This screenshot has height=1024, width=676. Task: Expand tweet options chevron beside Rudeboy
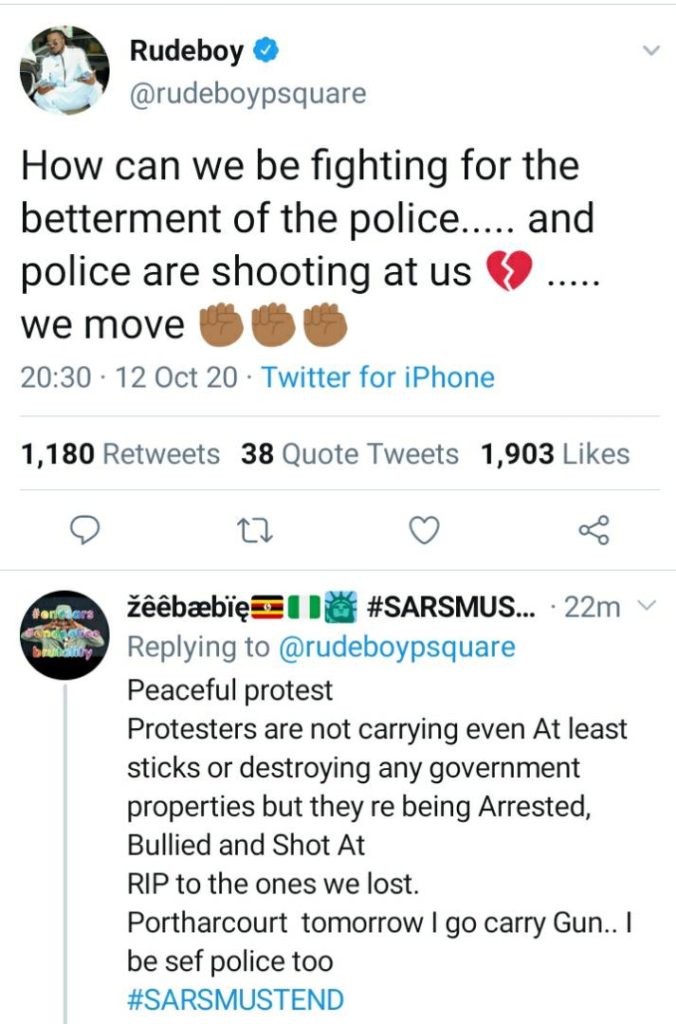[651, 50]
